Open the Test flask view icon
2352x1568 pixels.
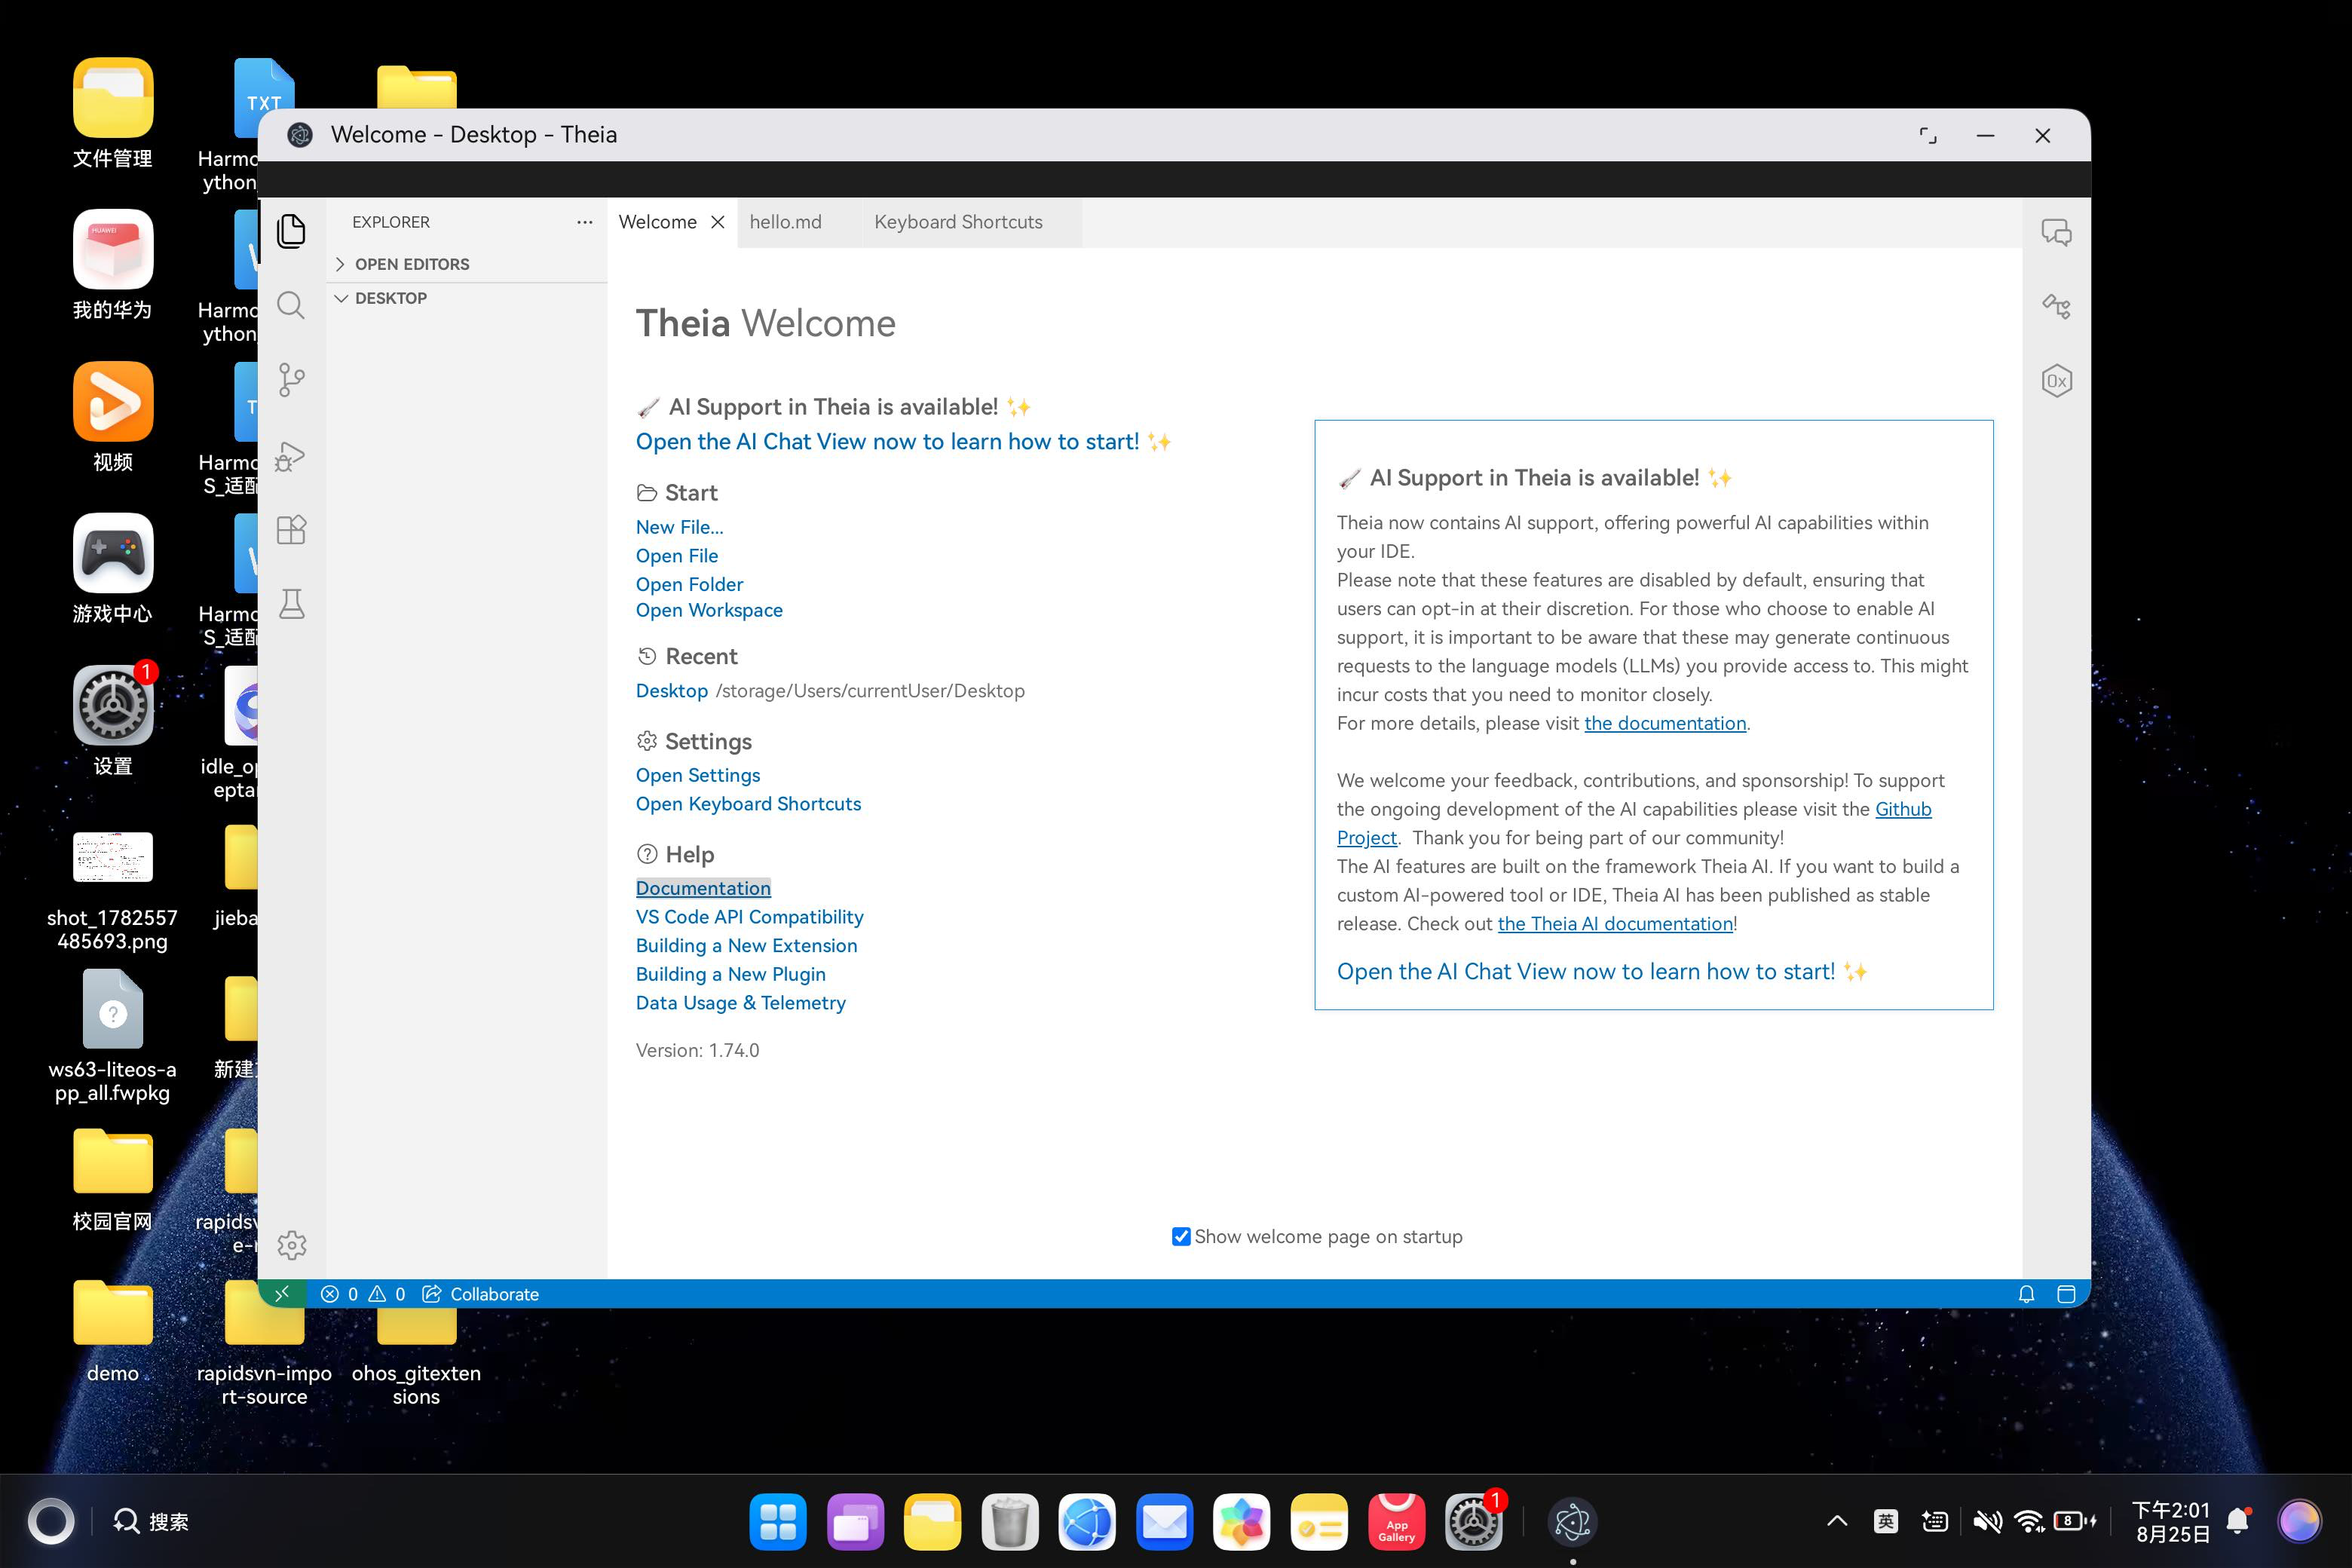coord(291,604)
